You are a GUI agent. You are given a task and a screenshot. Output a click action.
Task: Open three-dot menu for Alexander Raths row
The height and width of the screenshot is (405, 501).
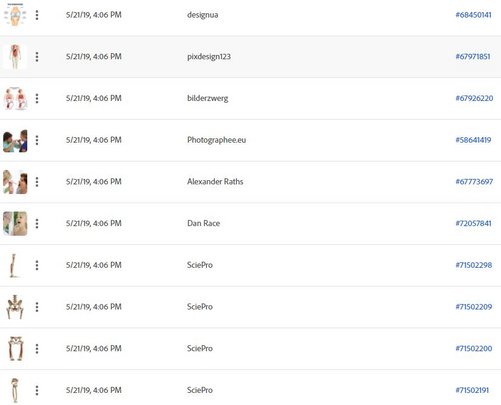tap(37, 182)
